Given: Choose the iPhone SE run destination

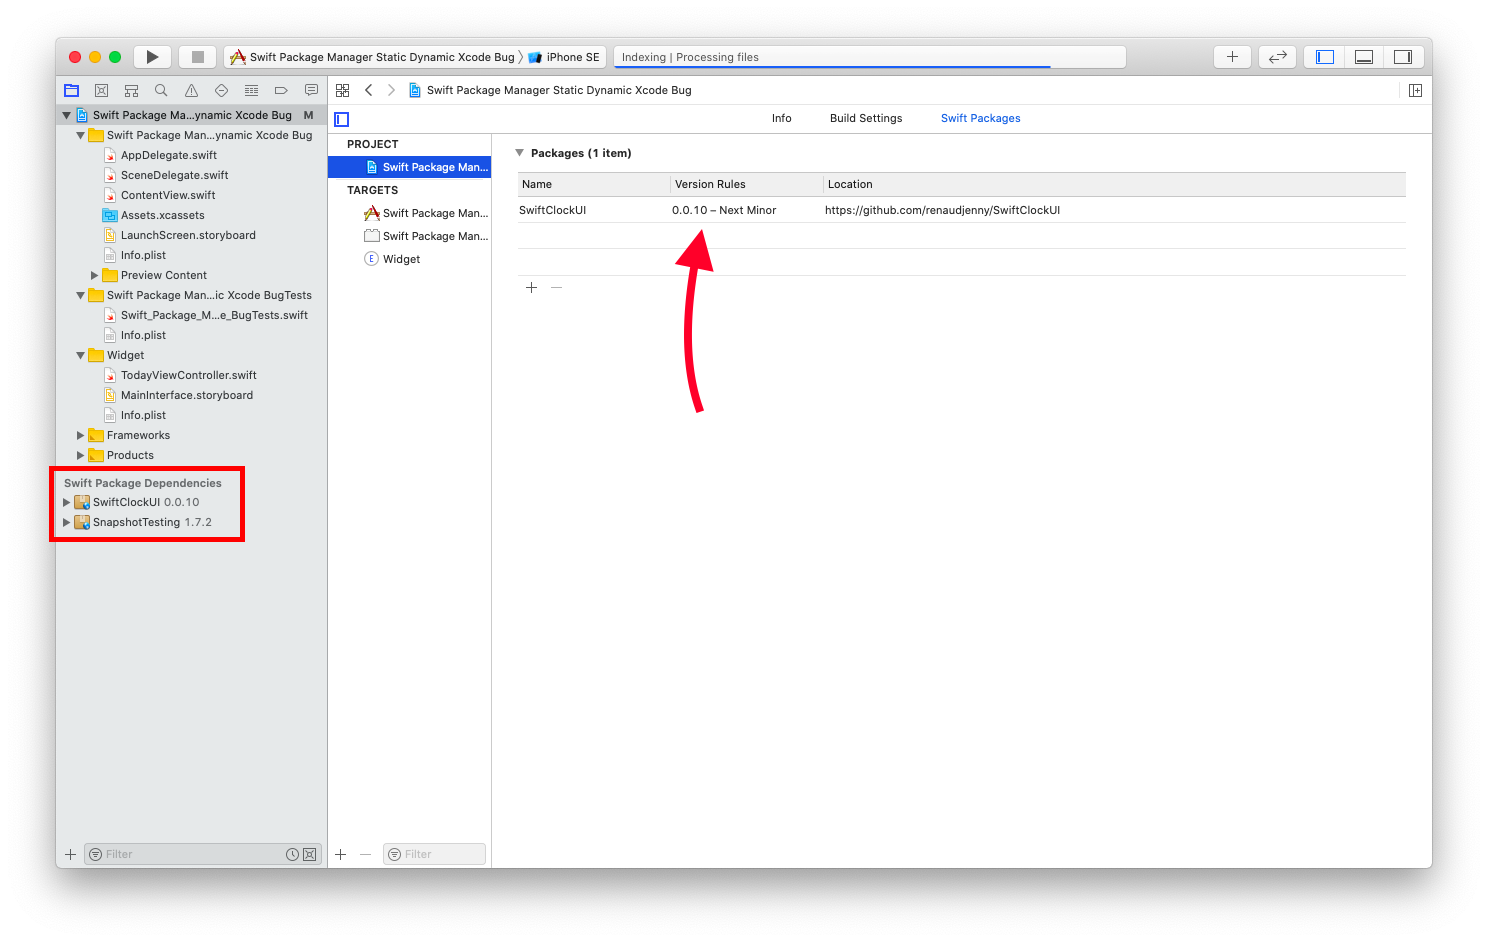Looking at the screenshot, I should click(x=564, y=57).
